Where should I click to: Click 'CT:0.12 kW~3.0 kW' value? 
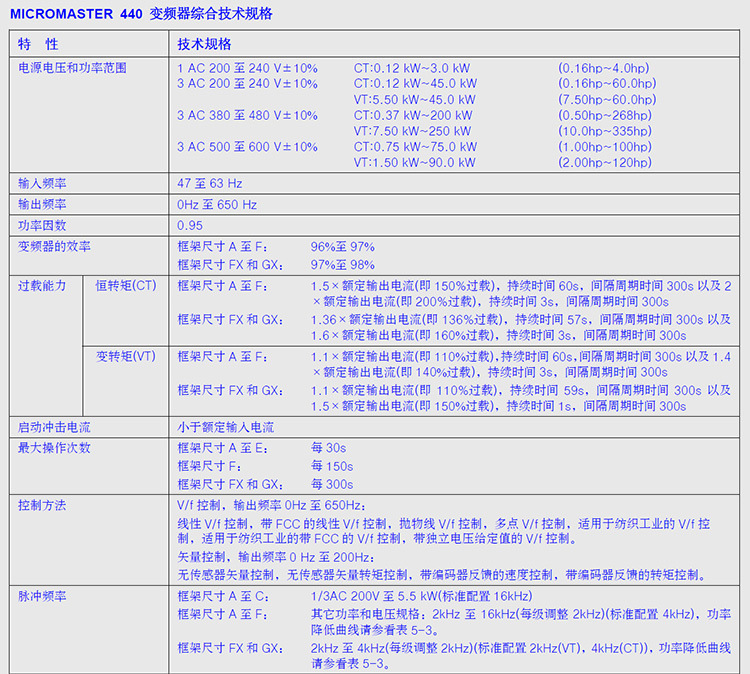(x=412, y=68)
